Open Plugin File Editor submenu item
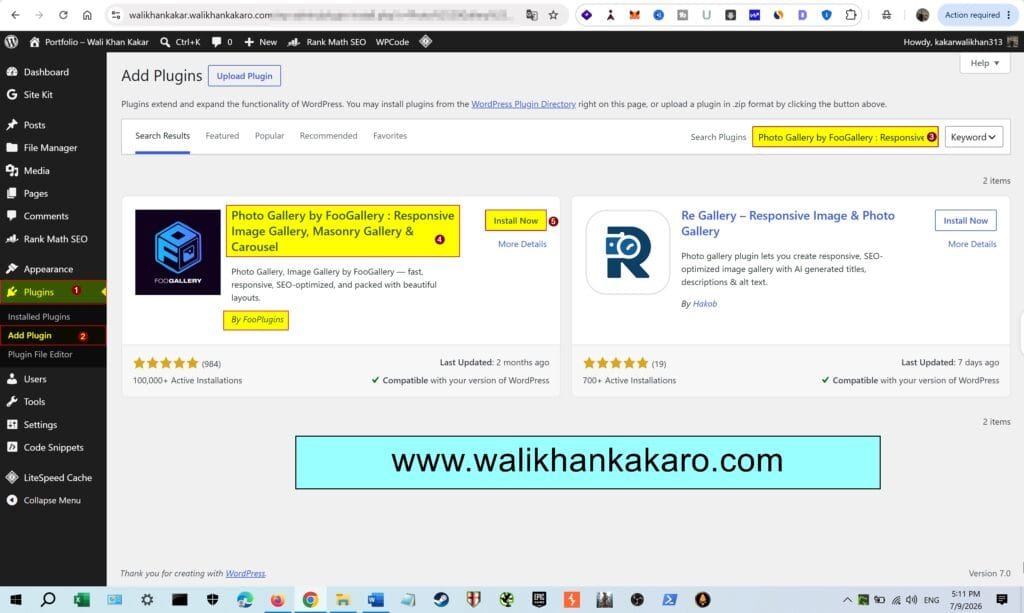Image resolution: width=1024 pixels, height=613 pixels. click(x=40, y=354)
